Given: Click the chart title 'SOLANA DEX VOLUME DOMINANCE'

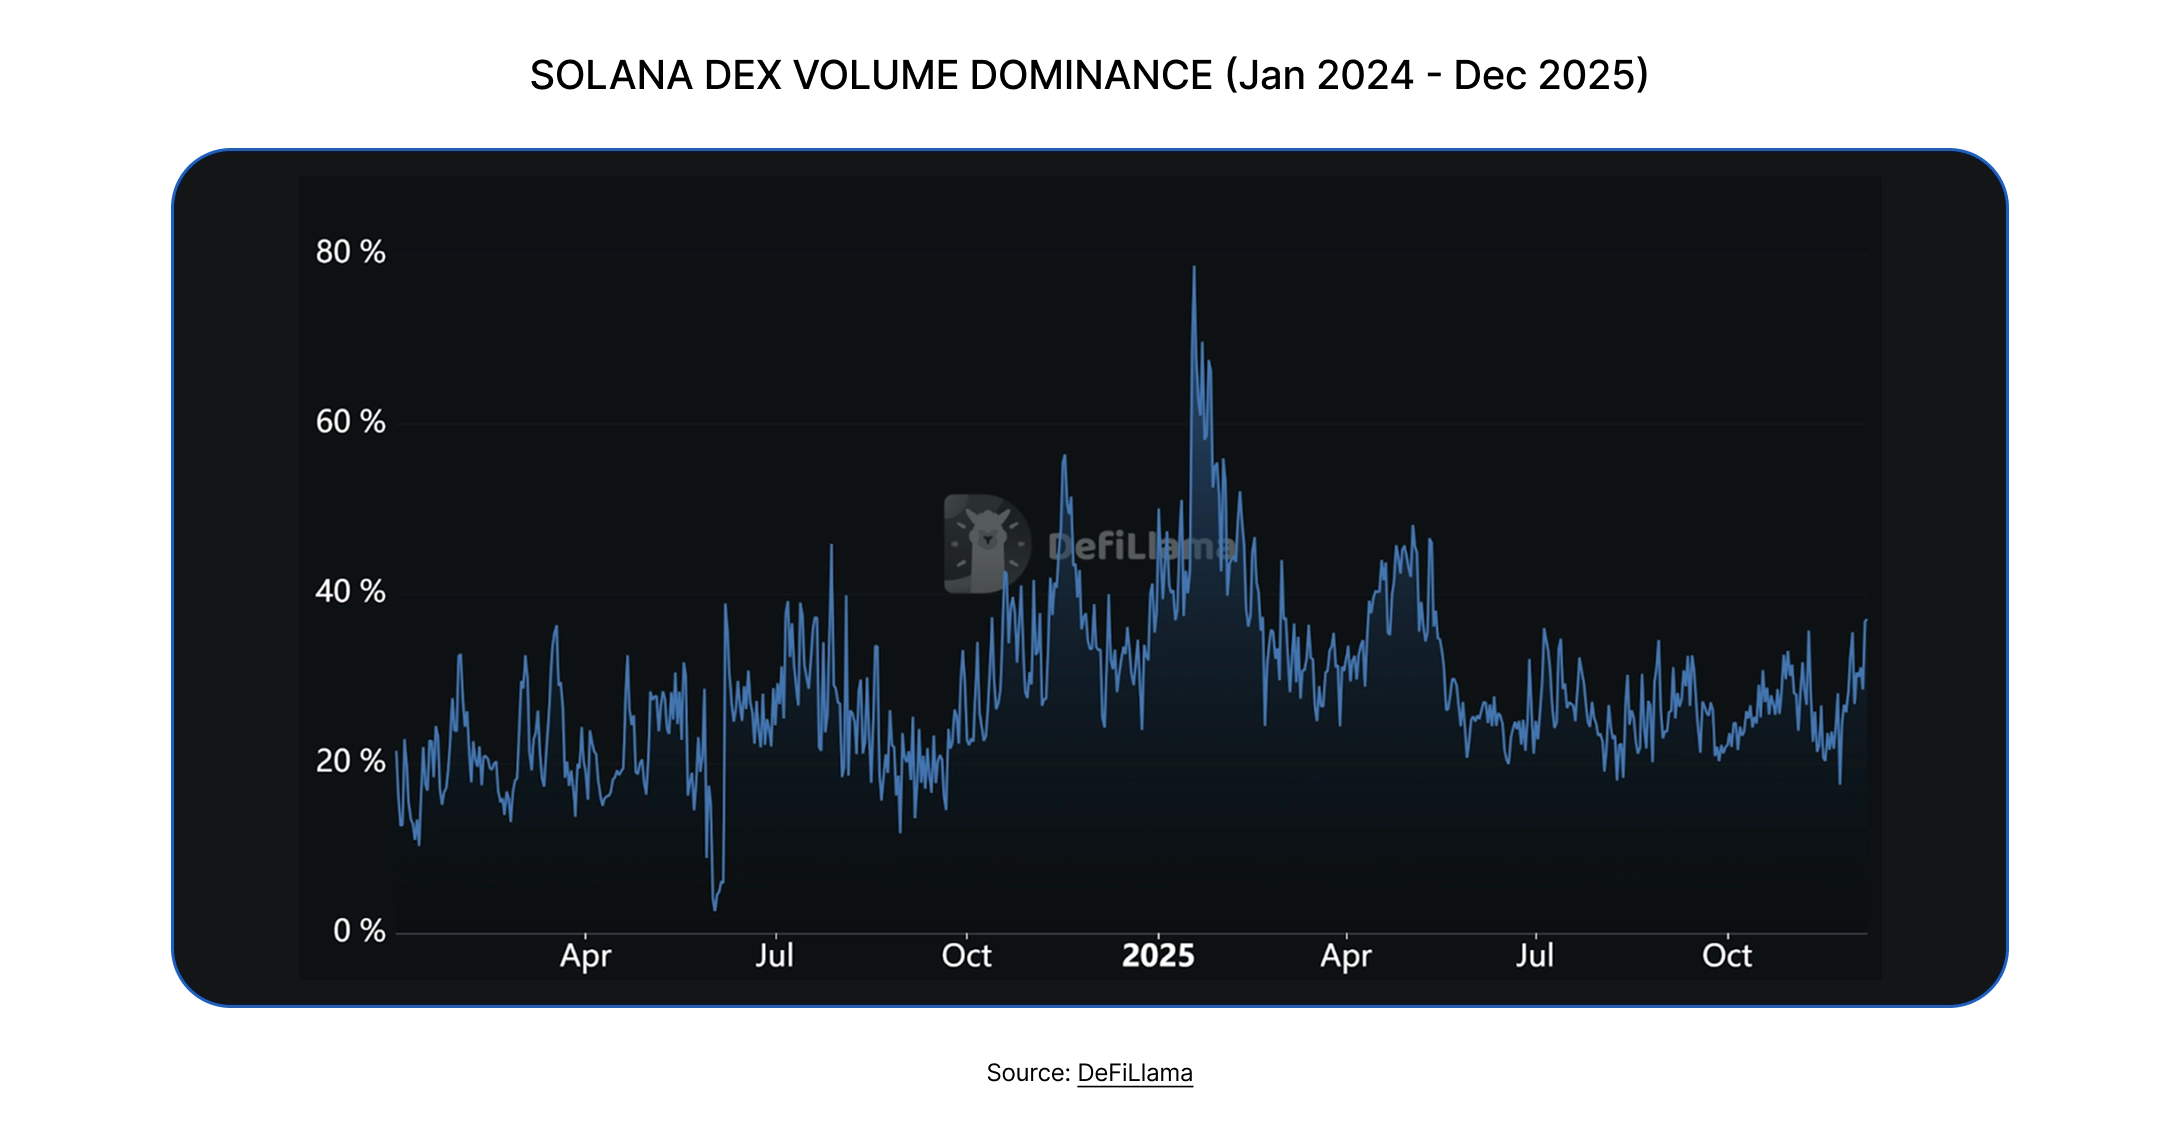Looking at the screenshot, I should [x=871, y=76].
